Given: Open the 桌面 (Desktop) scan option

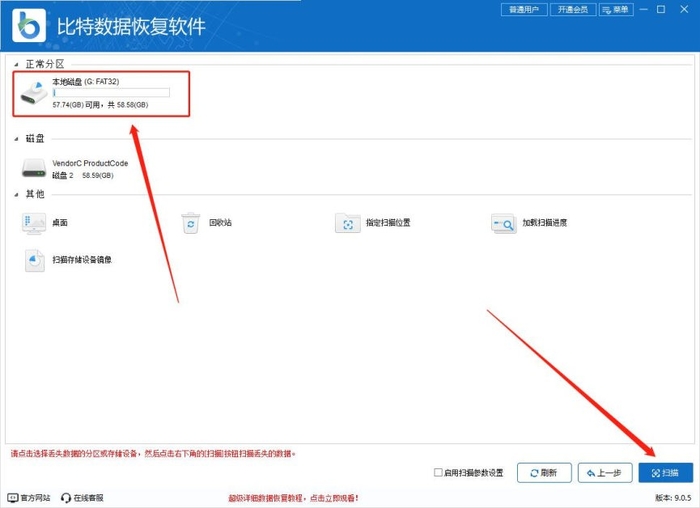Looking at the screenshot, I should pos(35,224).
